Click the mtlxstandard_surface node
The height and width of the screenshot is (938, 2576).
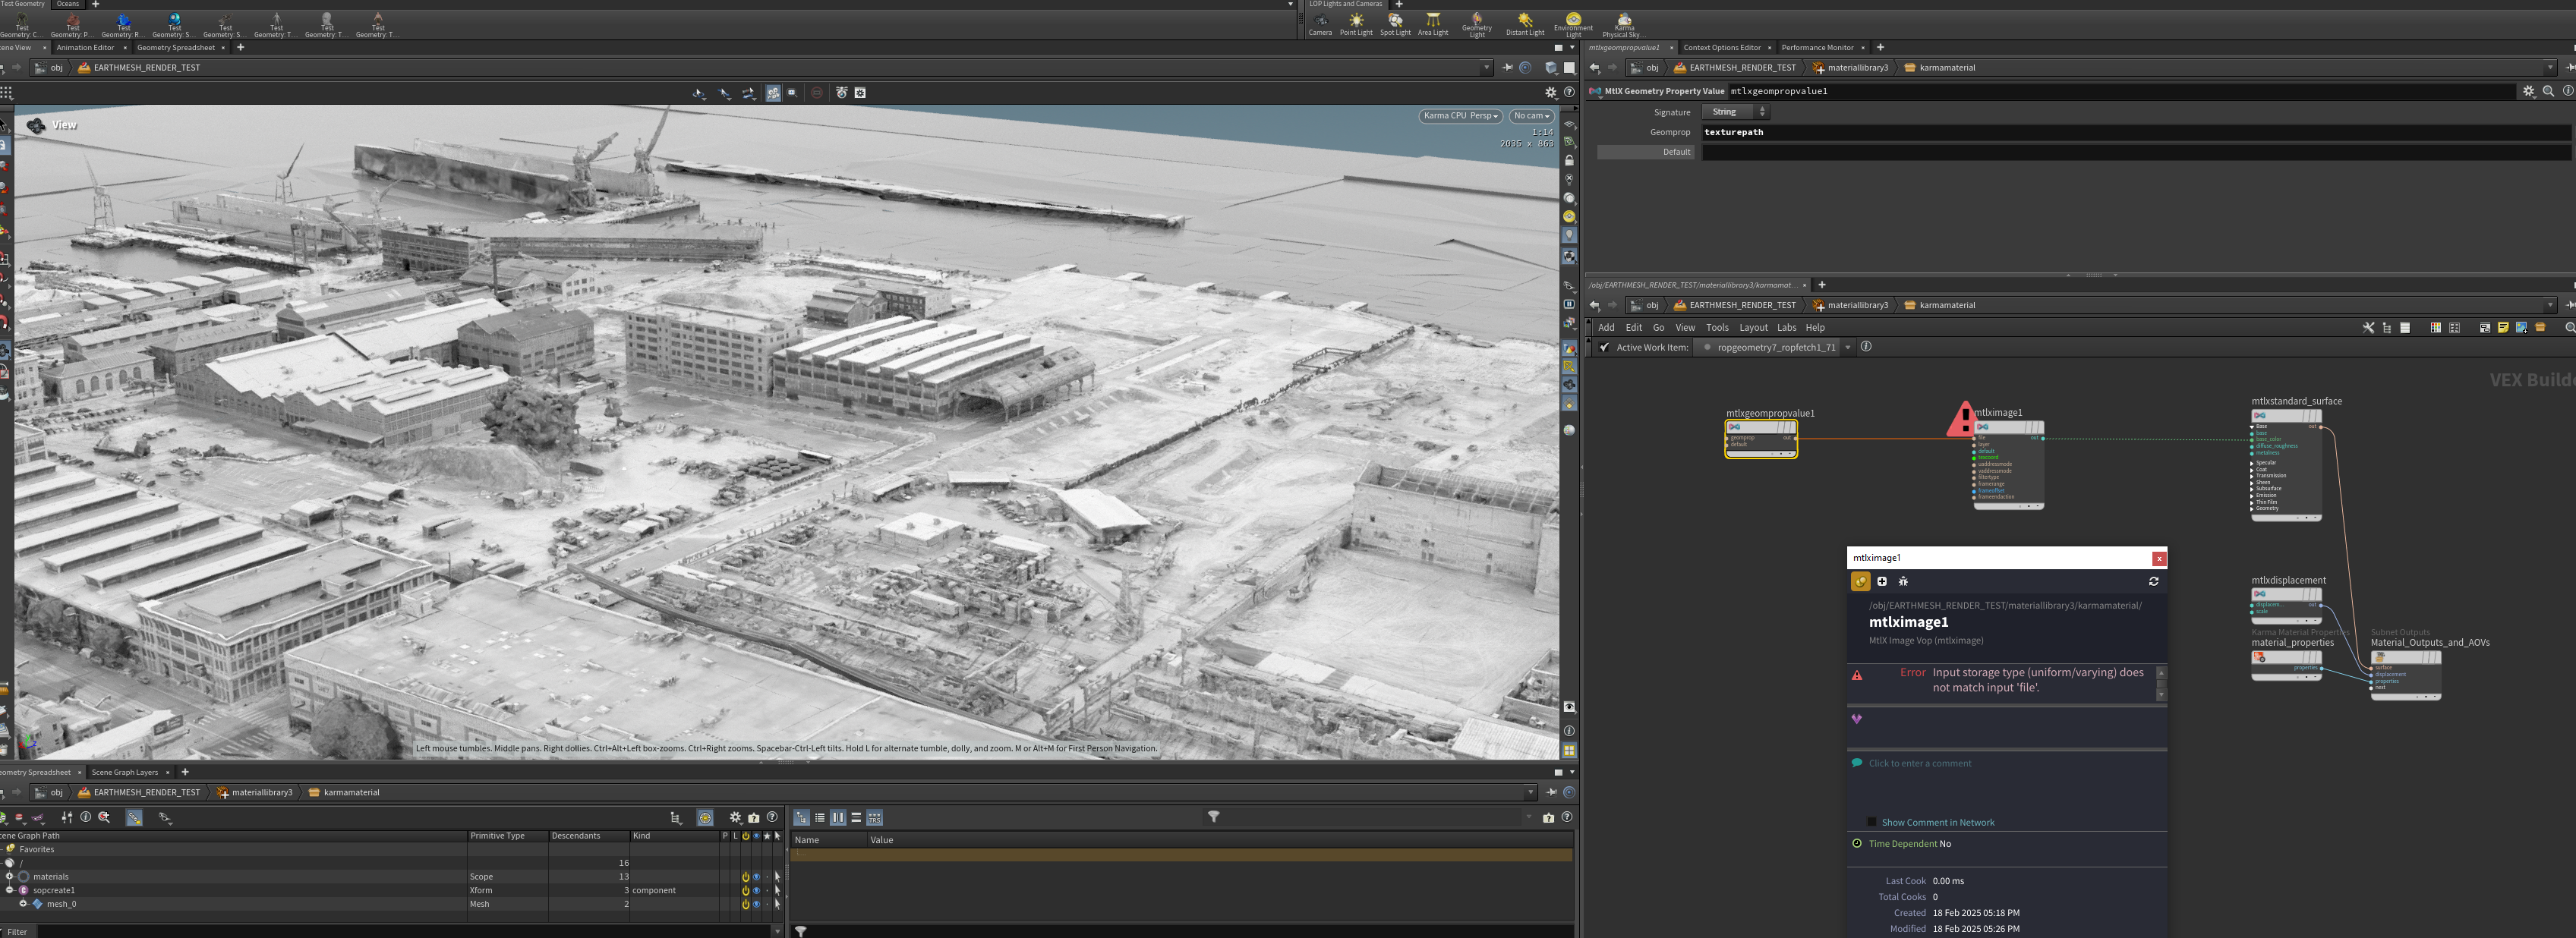point(2286,465)
